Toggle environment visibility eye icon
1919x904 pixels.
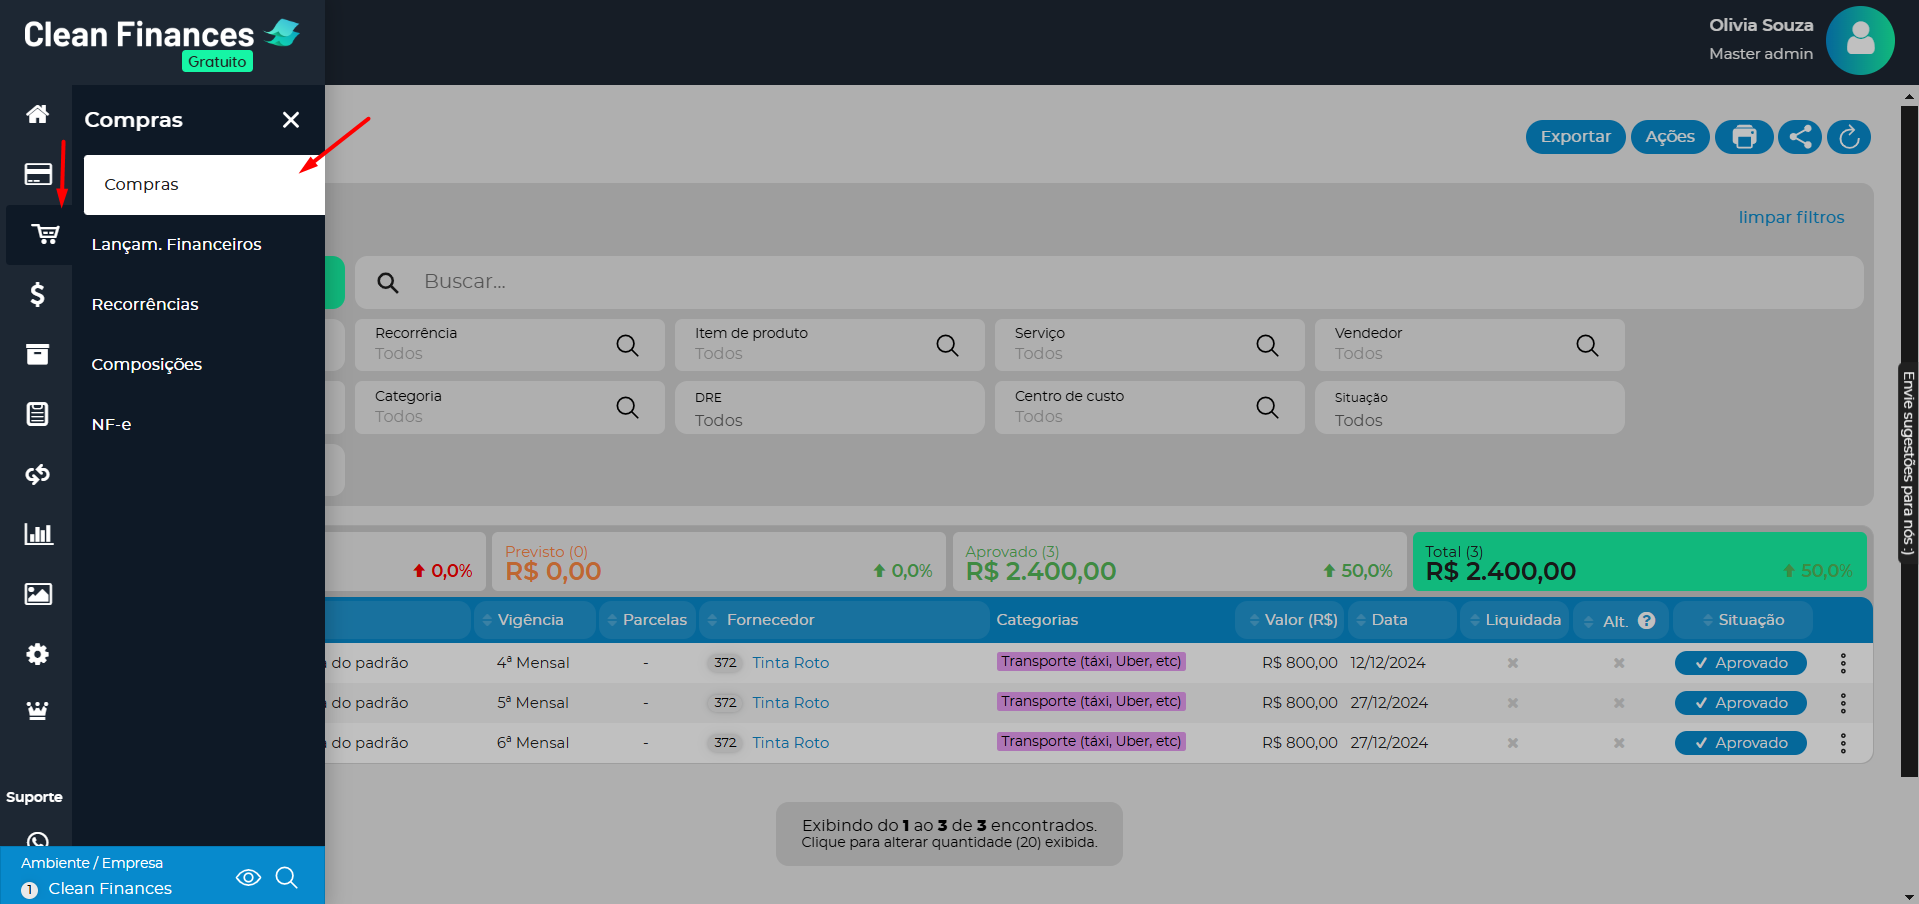(248, 878)
